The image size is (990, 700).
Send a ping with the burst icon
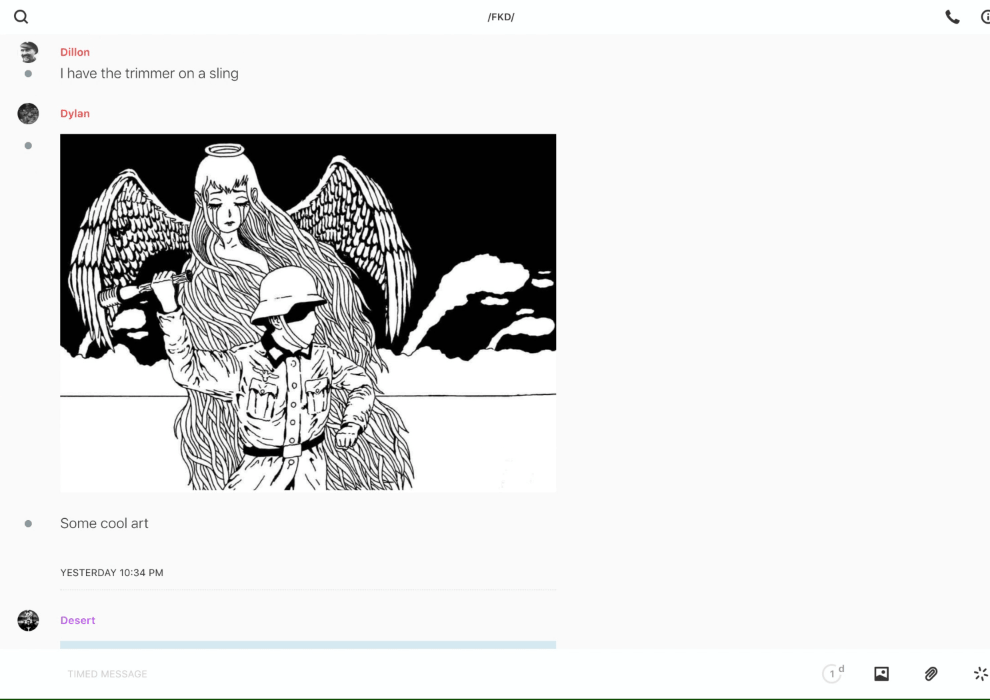pos(980,674)
